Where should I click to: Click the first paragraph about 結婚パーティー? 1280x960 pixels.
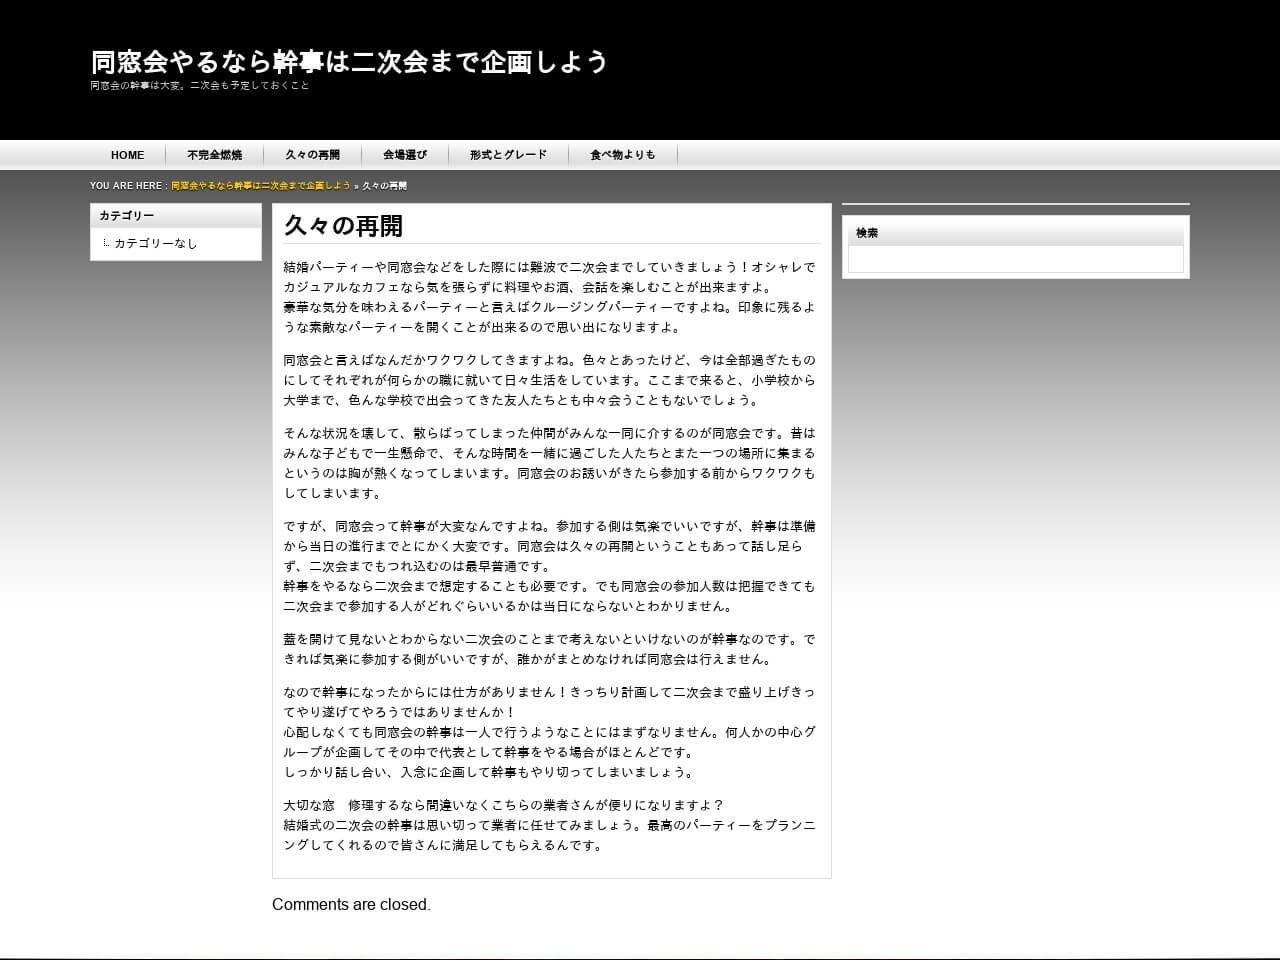click(x=549, y=297)
